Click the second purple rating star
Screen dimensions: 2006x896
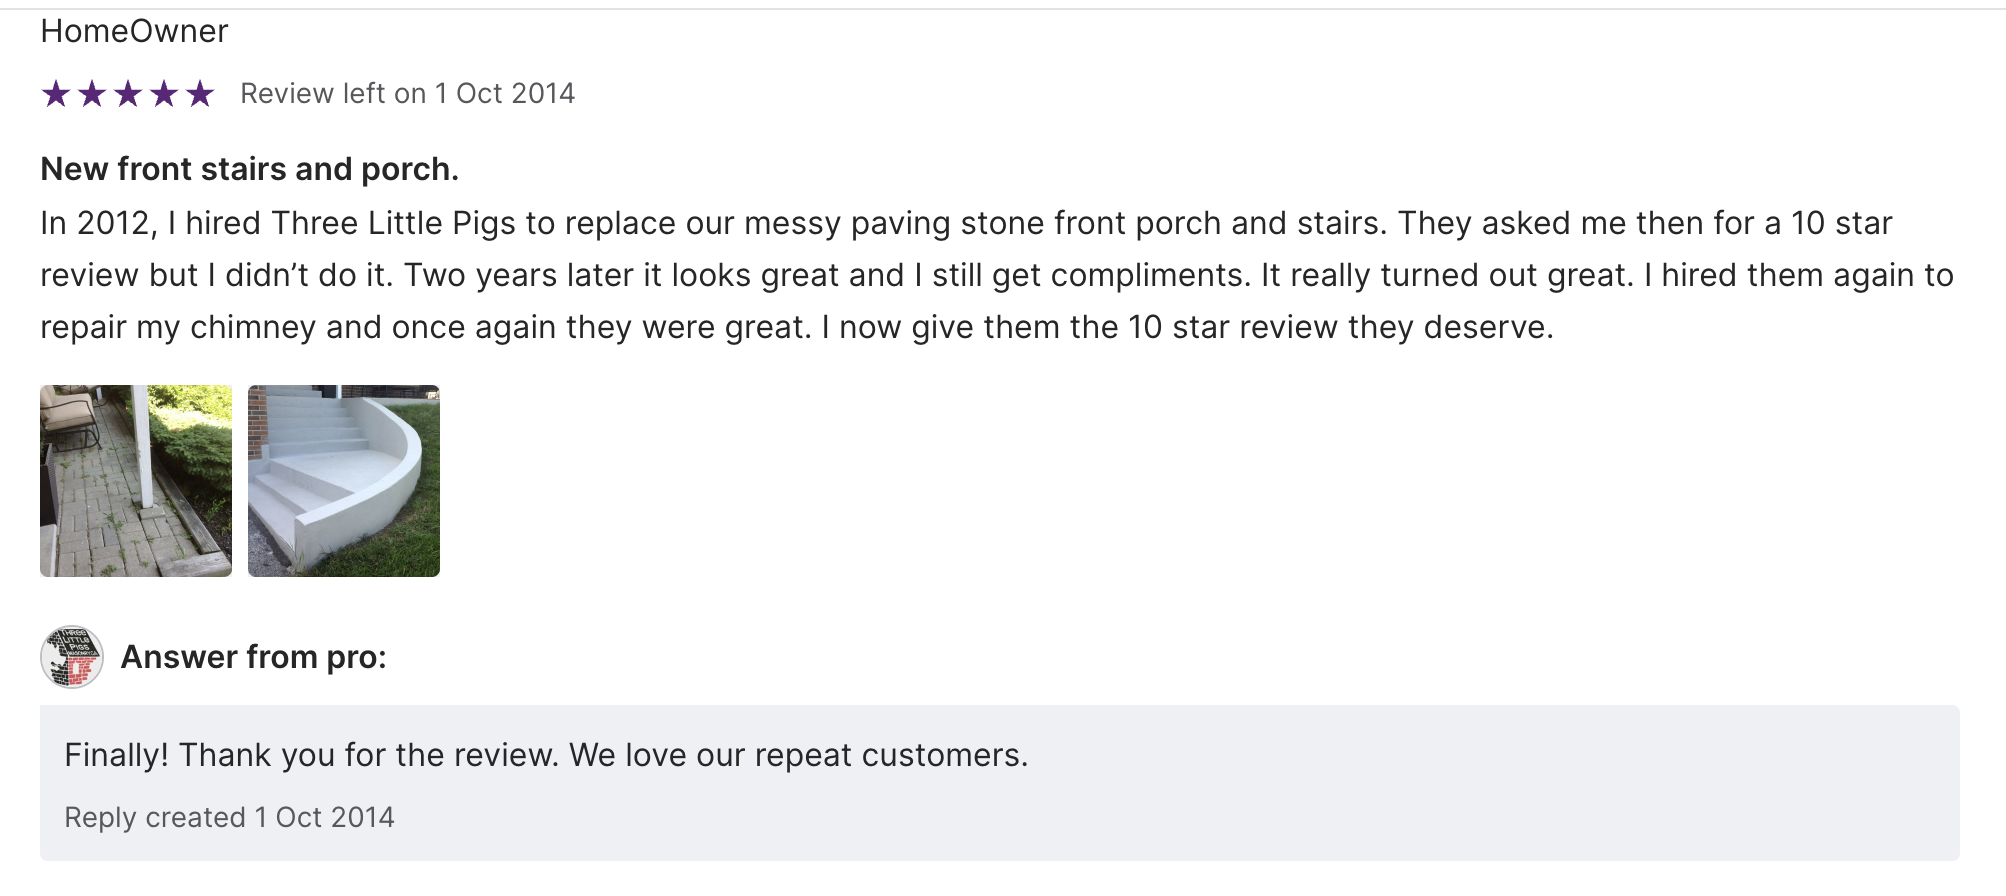(92, 94)
